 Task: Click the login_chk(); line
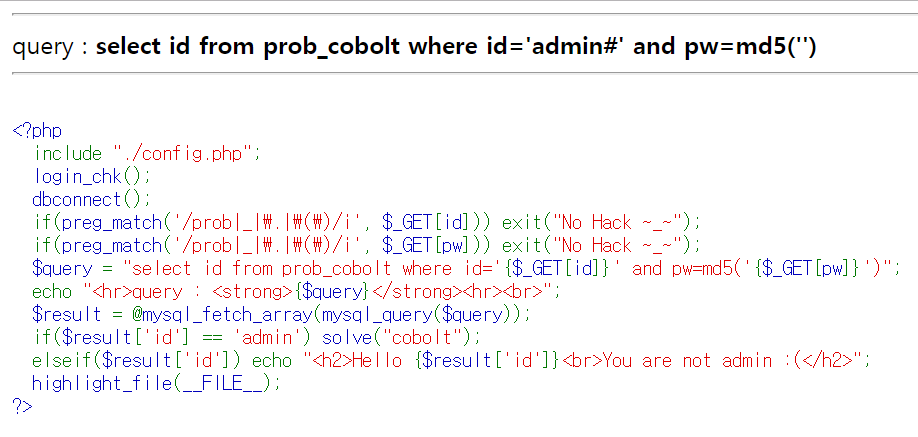click(x=92, y=176)
